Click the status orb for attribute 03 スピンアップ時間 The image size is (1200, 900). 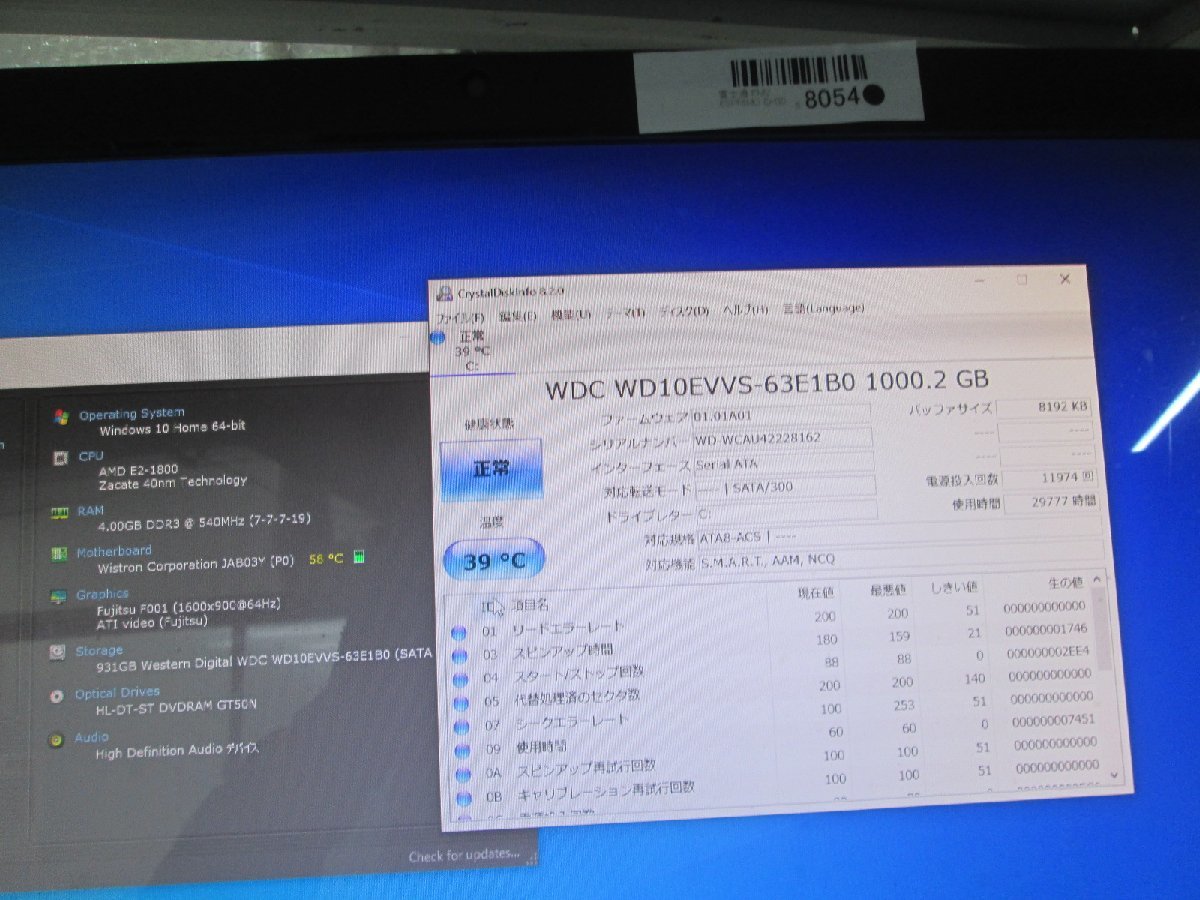(x=460, y=656)
